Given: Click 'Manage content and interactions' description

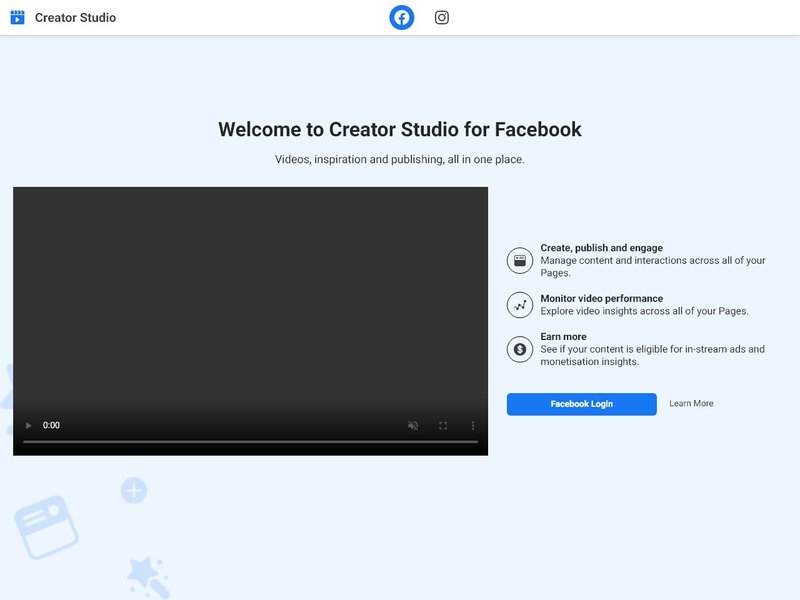Looking at the screenshot, I should coord(653,266).
